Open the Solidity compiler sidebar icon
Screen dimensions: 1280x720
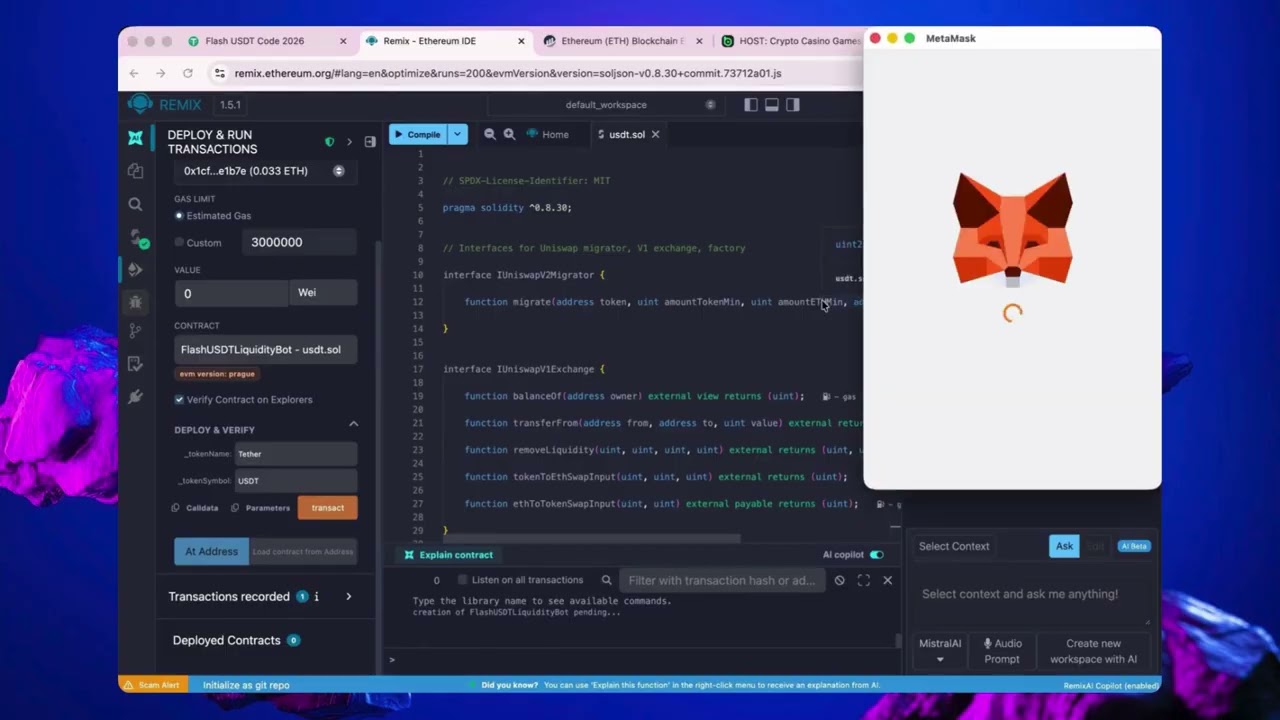[136, 237]
